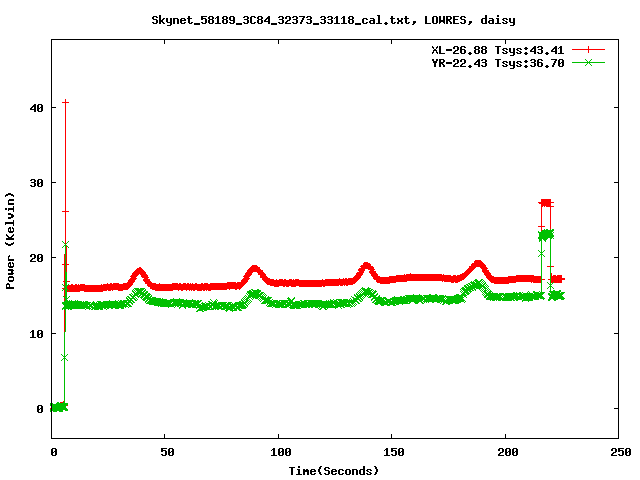Click the y-axis tick label 30
This screenshot has height=480, width=640.
tap(37, 183)
